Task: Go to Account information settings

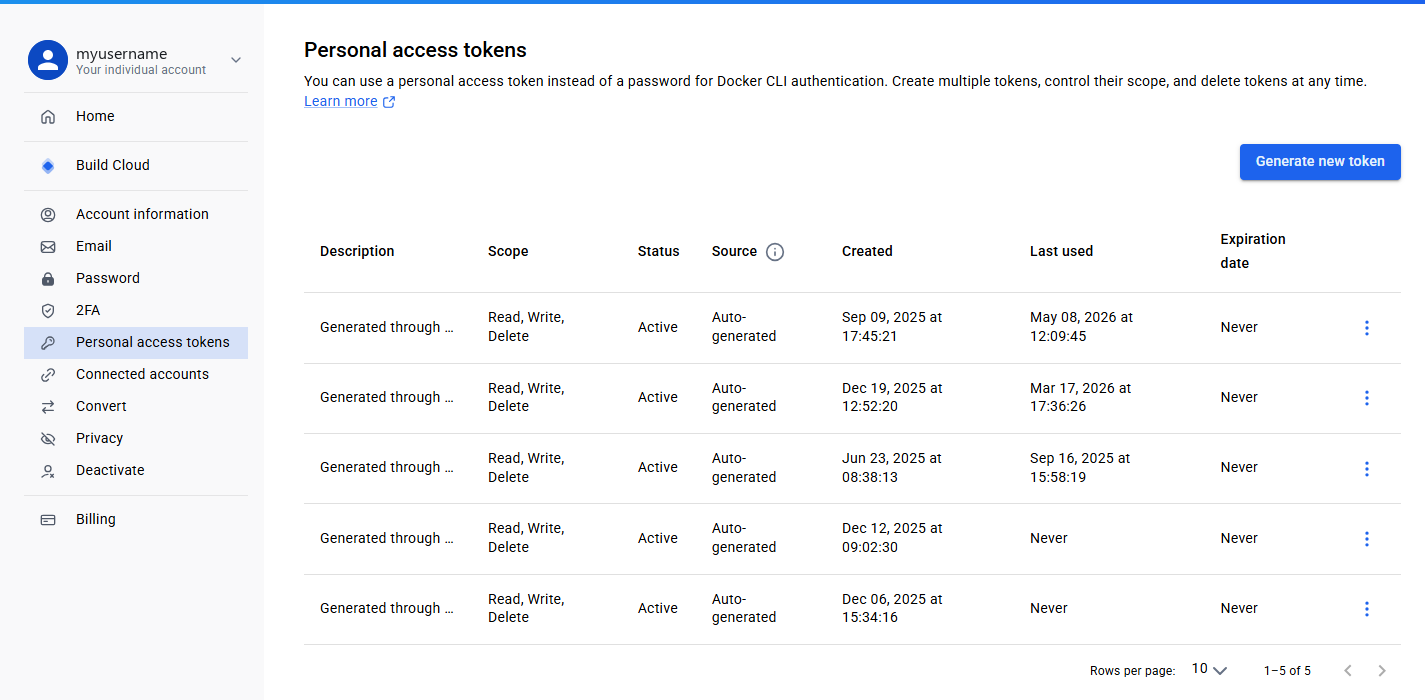Action: [x=136, y=215]
